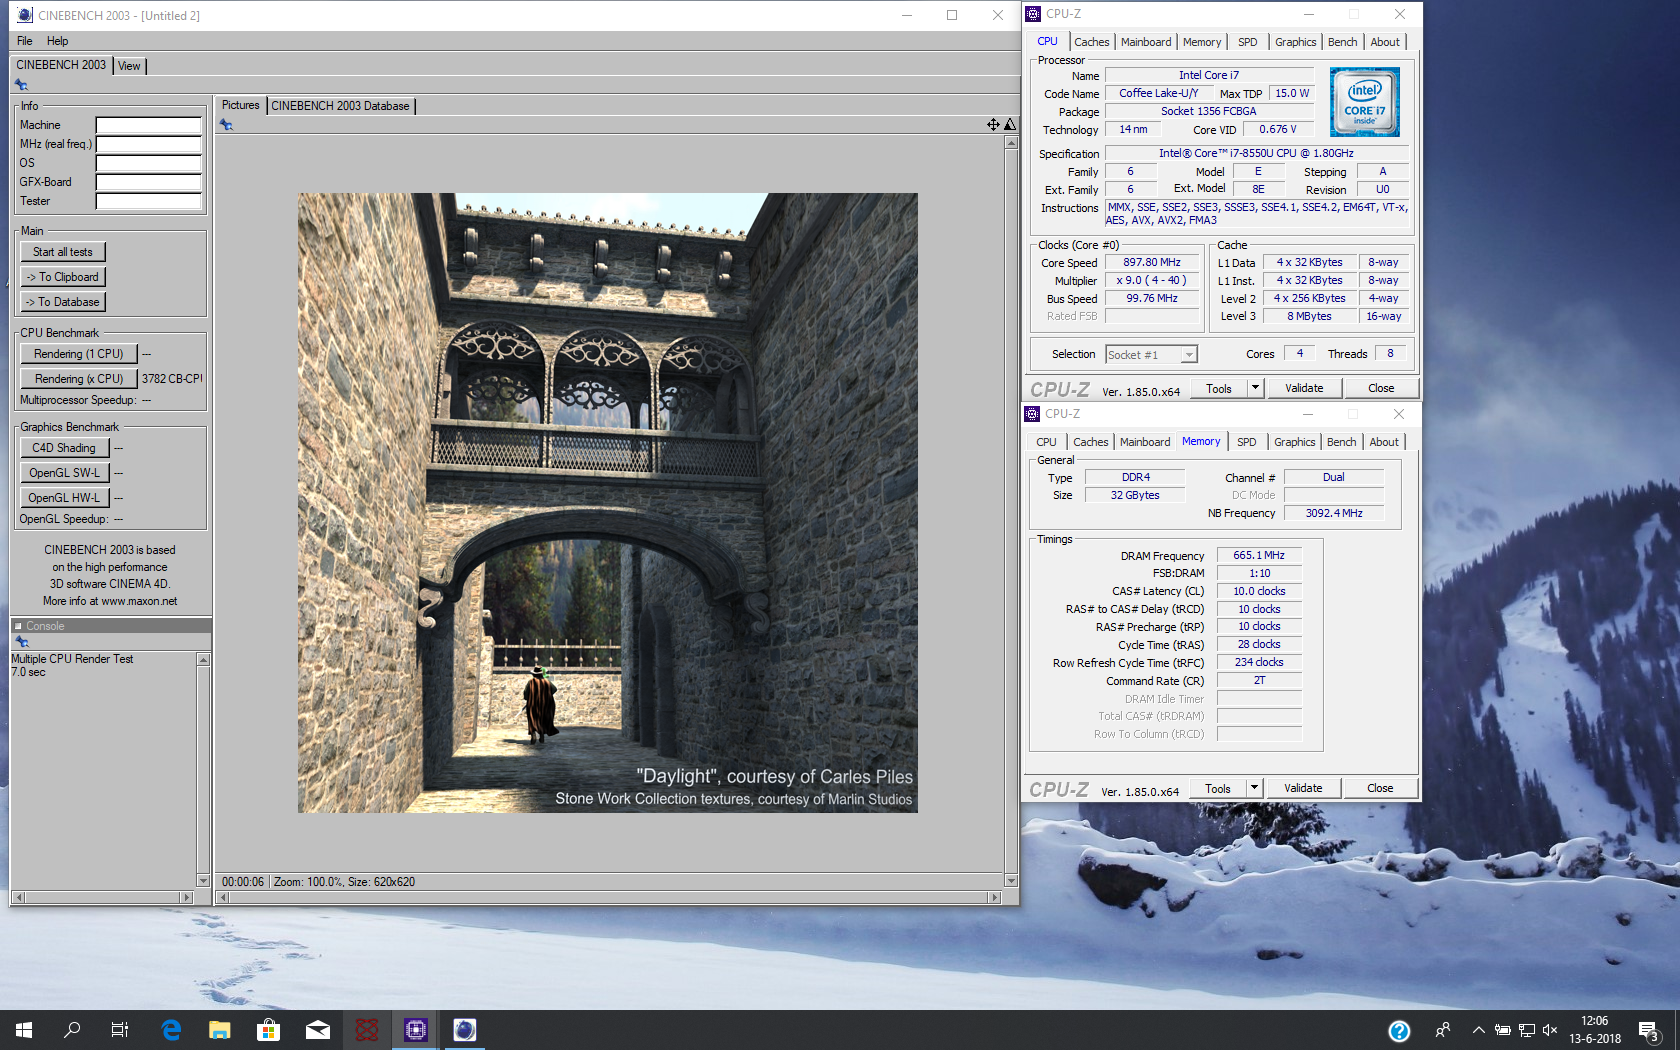Click the Intel Core i7 logo
Screen dimensions: 1680x1050
tap(1365, 102)
